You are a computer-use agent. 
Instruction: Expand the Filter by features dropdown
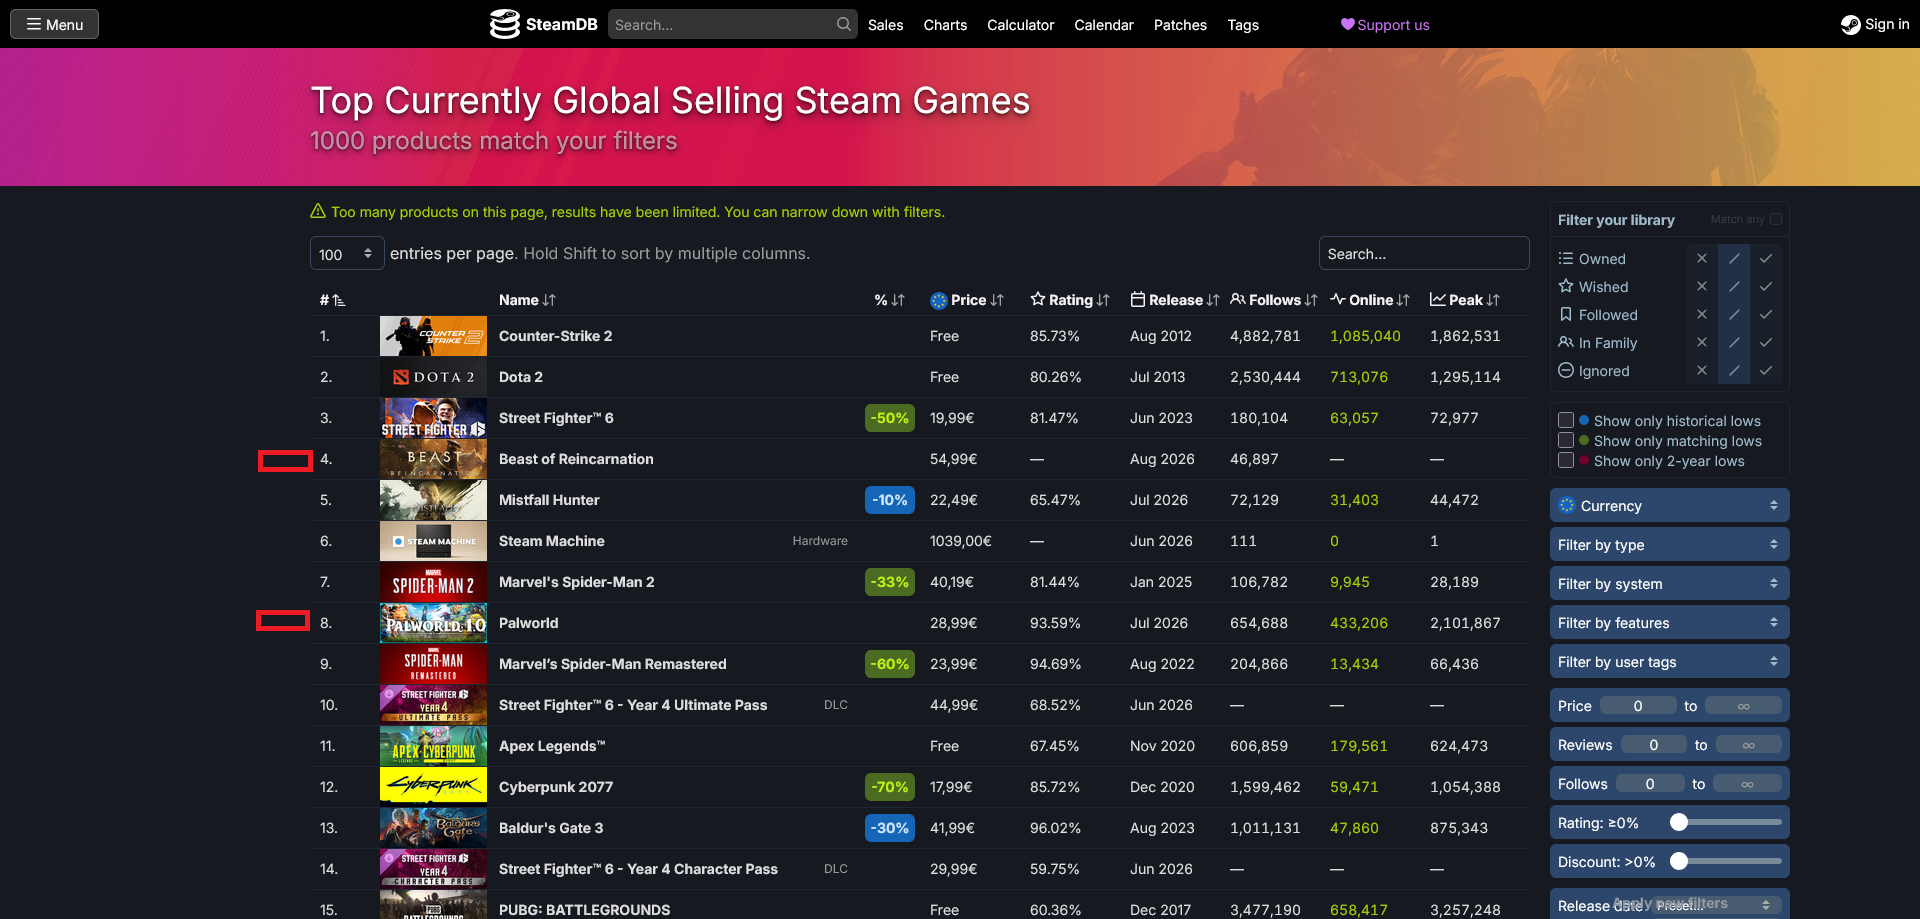coord(1669,622)
